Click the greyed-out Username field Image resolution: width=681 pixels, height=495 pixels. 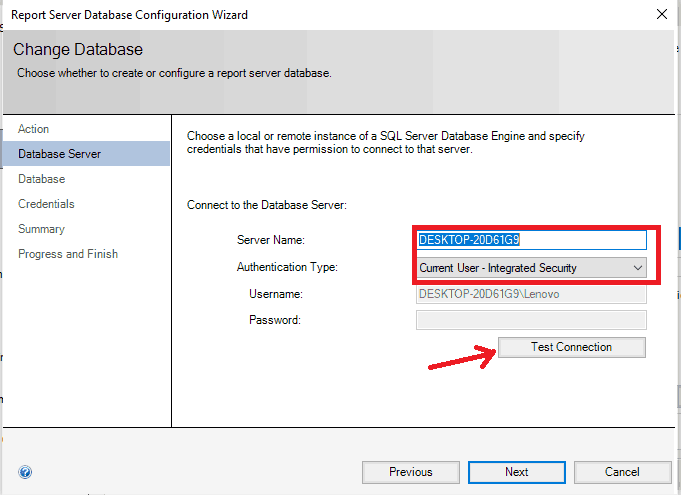click(x=531, y=294)
